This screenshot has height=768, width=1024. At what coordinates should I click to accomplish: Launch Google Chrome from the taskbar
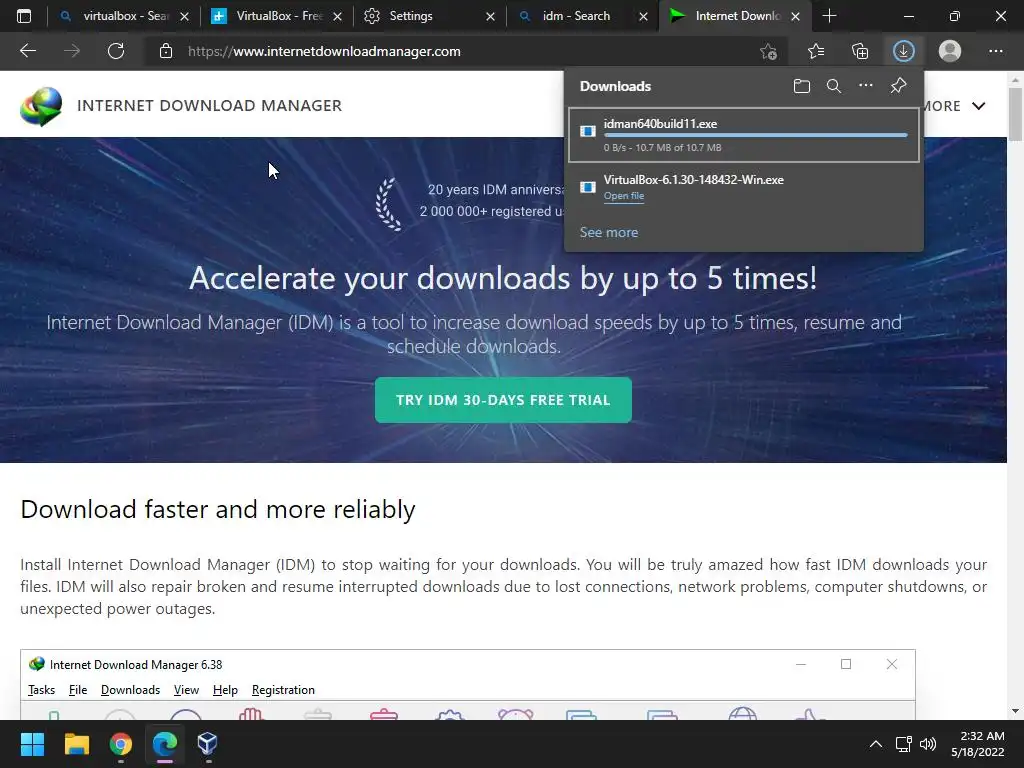tap(120, 744)
